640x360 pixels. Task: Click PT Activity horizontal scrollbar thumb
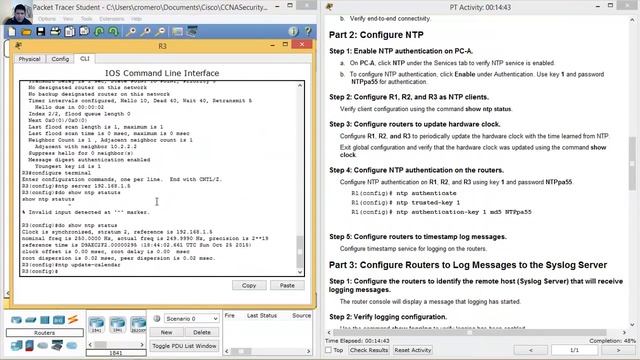470,332
